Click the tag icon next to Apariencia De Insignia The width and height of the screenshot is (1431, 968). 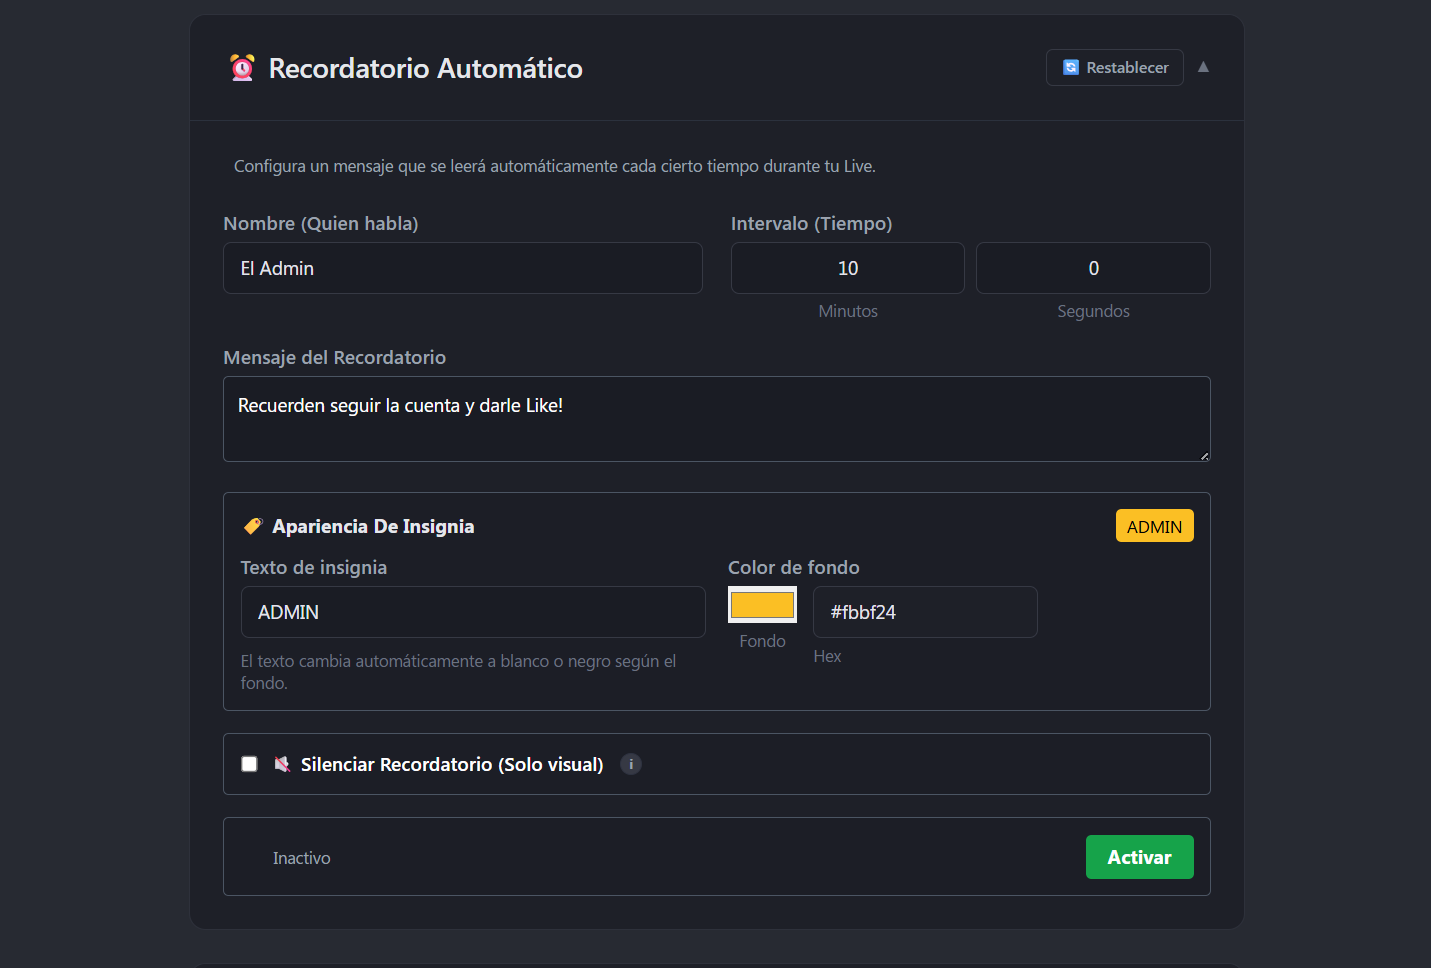[x=253, y=525]
